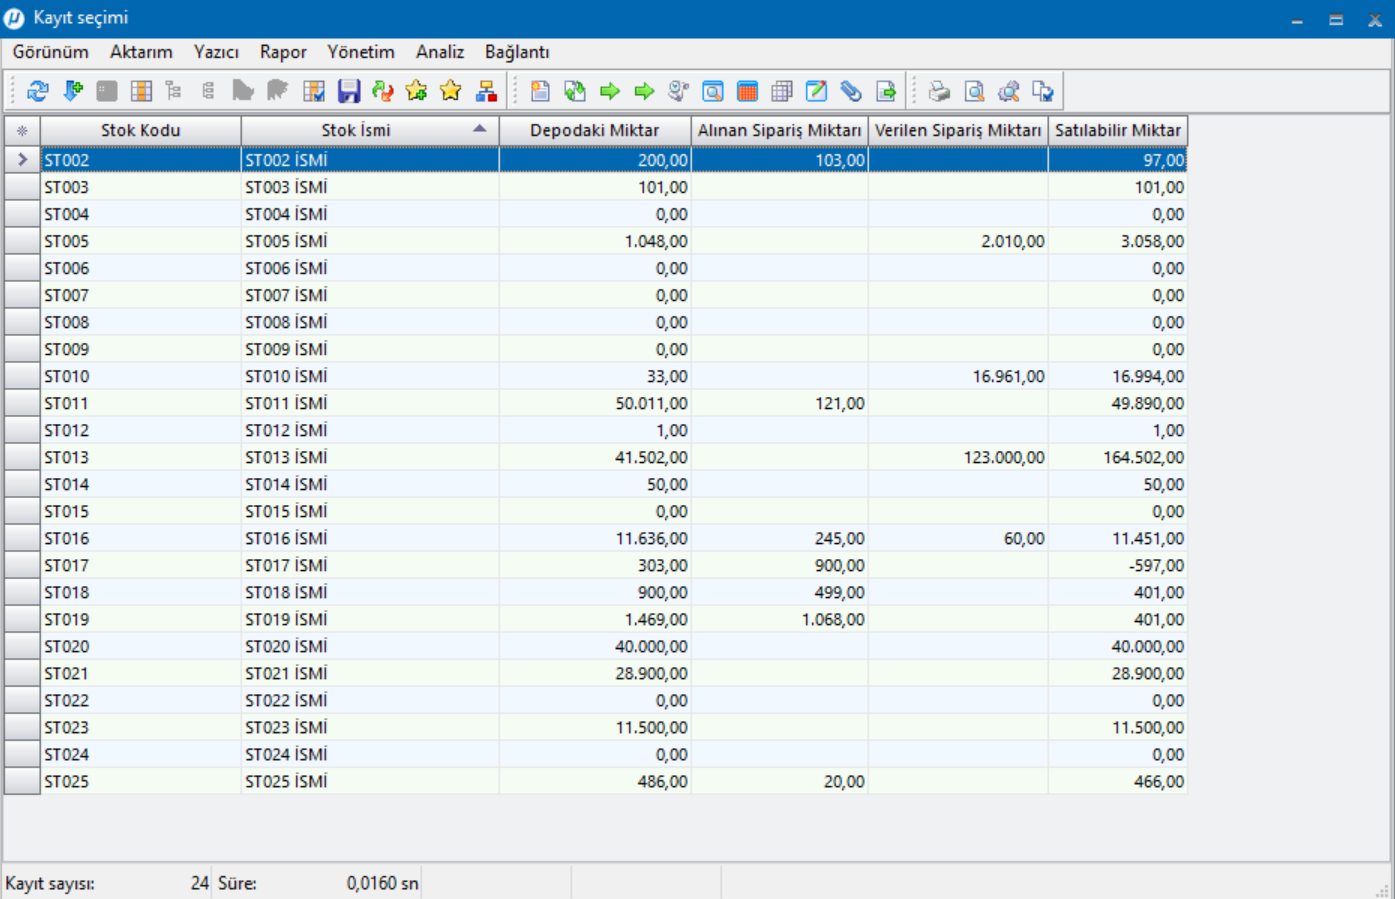The width and height of the screenshot is (1395, 899).
Task: Select the ST005 İSMİ name cell
Action: pyautogui.click(x=370, y=241)
